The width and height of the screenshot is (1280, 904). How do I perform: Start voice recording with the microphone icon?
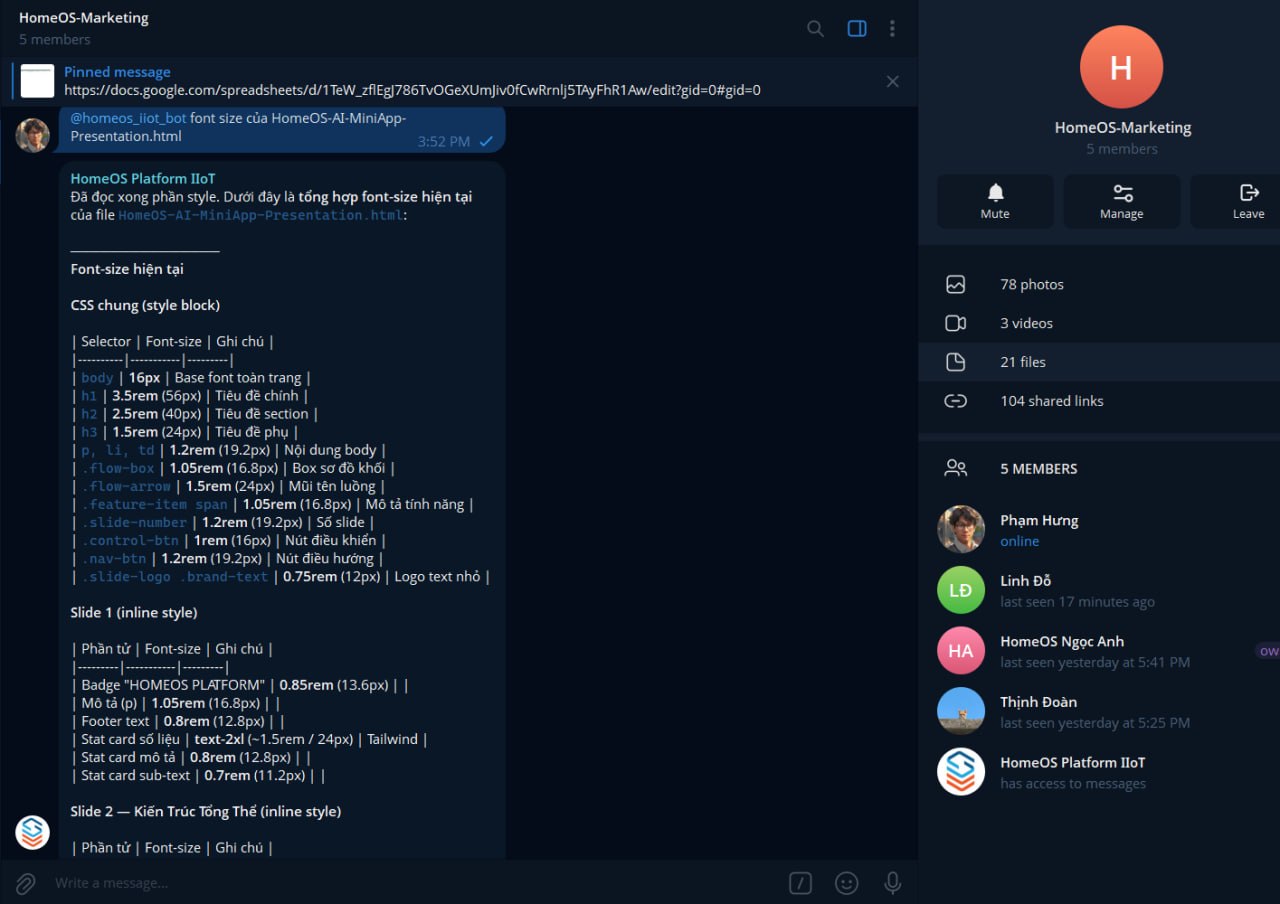[893, 883]
